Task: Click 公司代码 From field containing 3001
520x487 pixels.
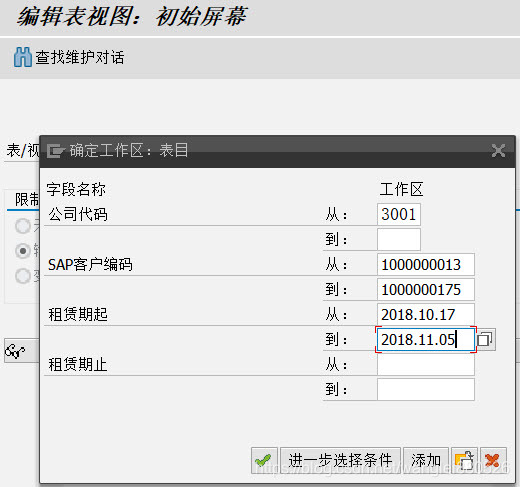Action: pyautogui.click(x=399, y=214)
